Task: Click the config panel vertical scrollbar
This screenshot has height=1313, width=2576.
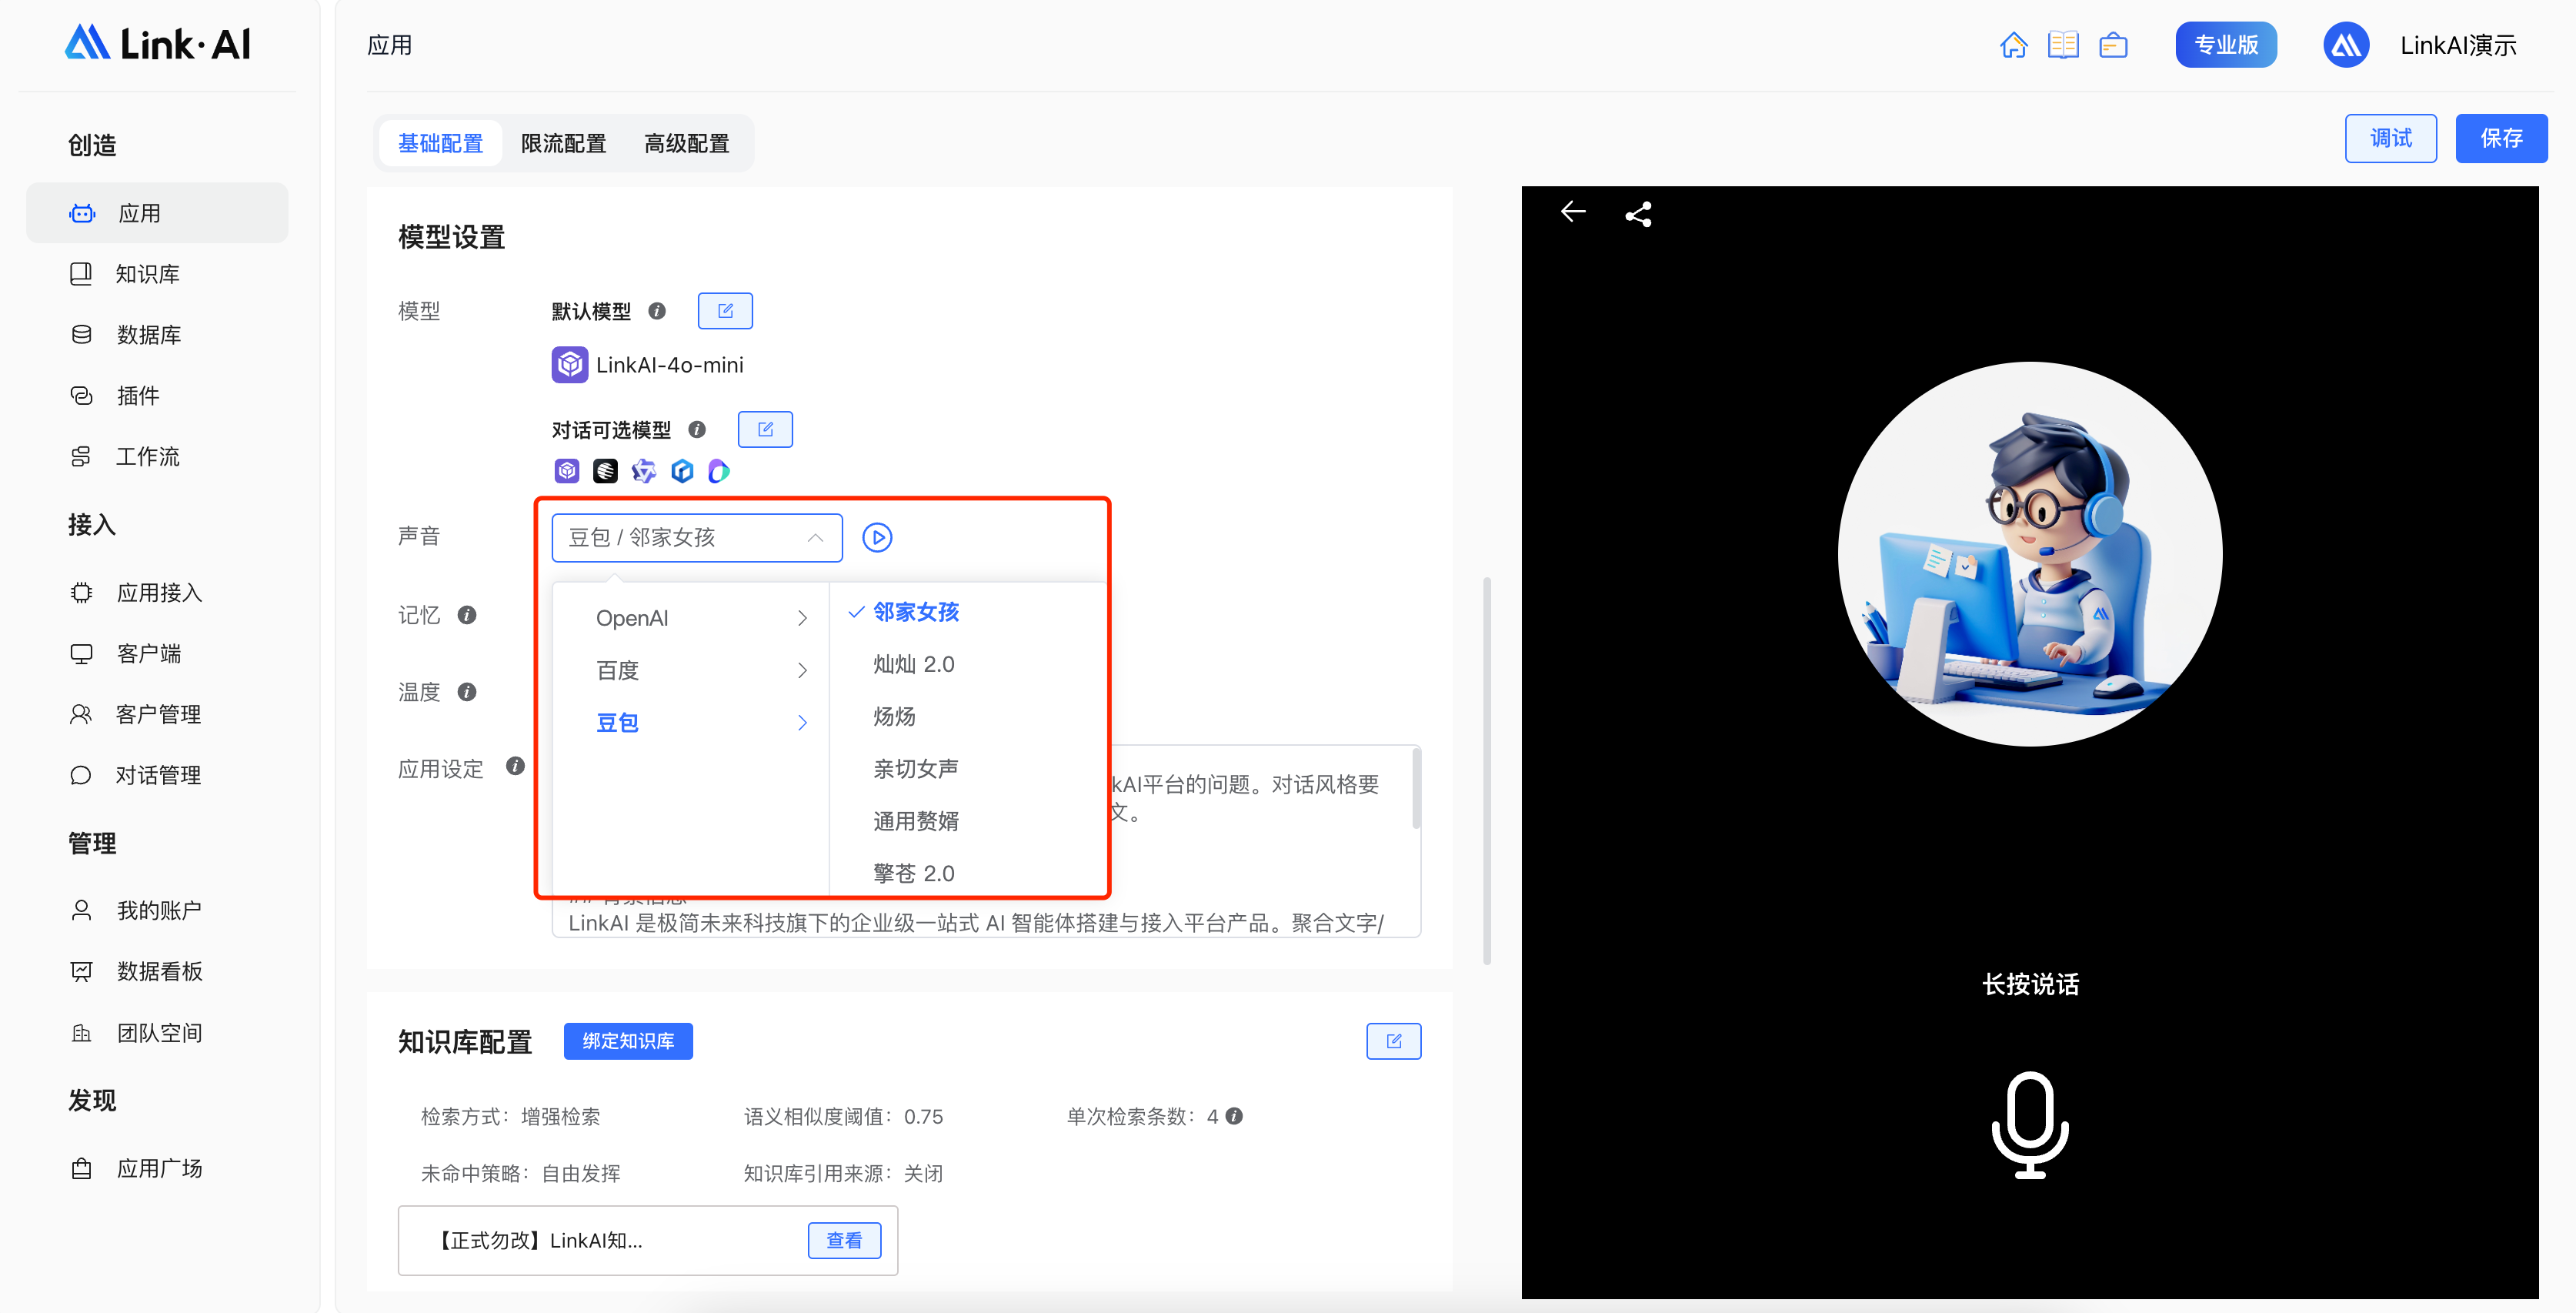Action: tap(1487, 770)
